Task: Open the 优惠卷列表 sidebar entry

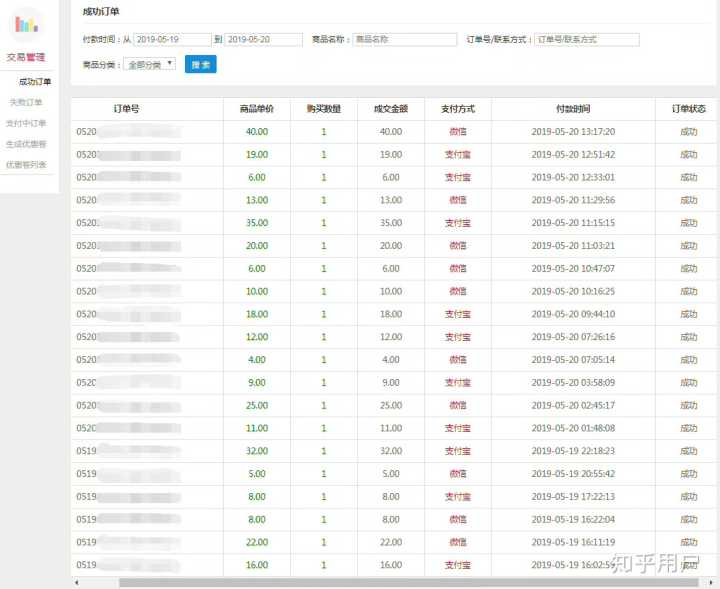Action: click(x=26, y=165)
